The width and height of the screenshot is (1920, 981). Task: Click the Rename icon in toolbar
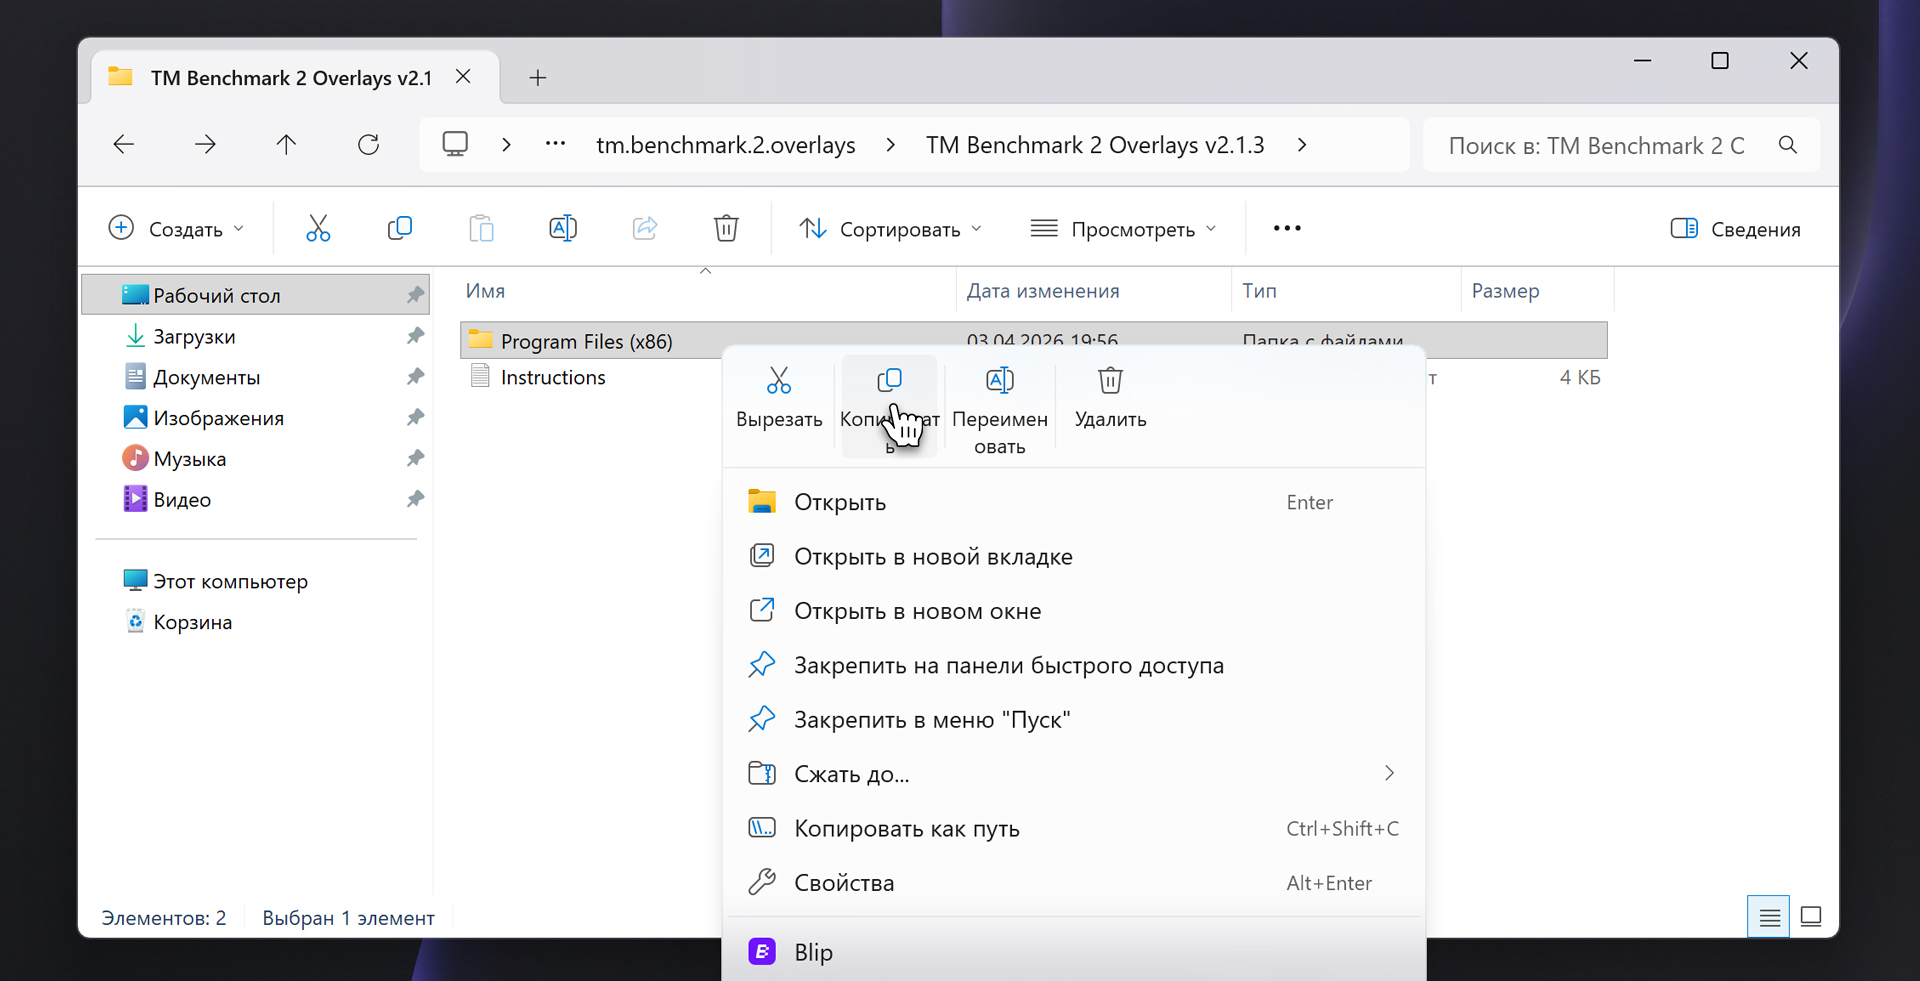563,229
